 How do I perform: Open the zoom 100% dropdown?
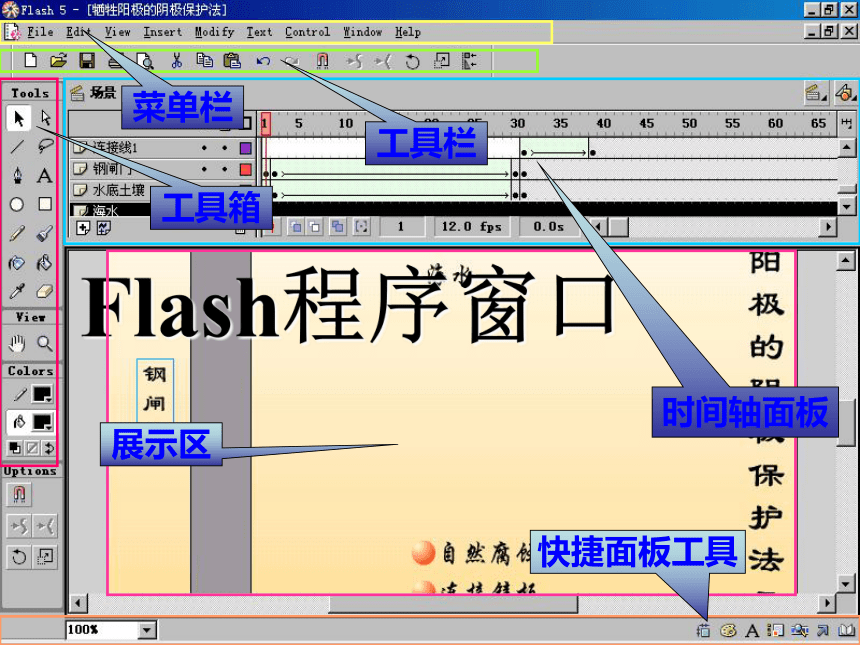click(x=146, y=630)
